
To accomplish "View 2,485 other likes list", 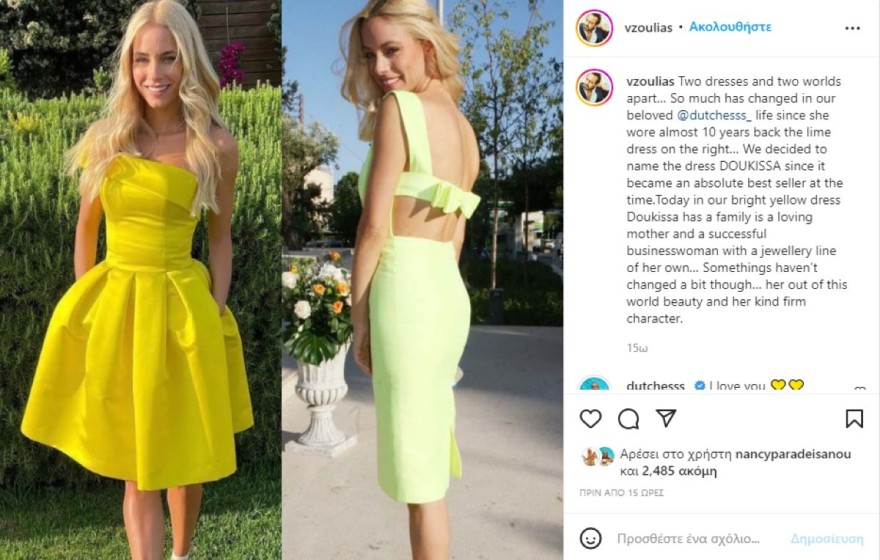I will pos(679,471).
